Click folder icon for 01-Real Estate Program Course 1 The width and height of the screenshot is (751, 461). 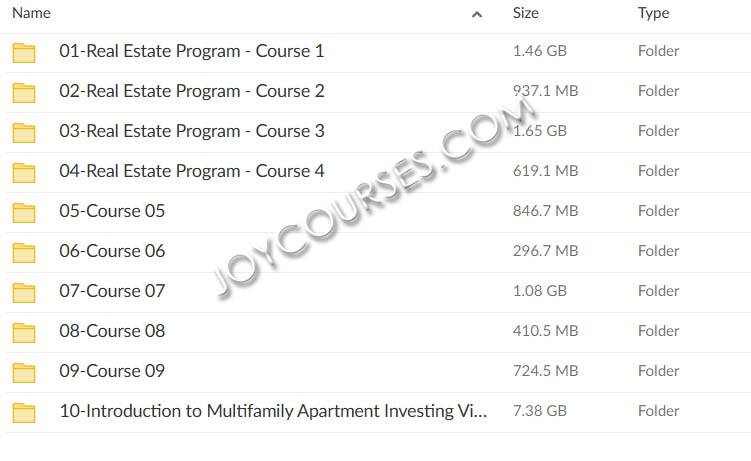coord(24,53)
